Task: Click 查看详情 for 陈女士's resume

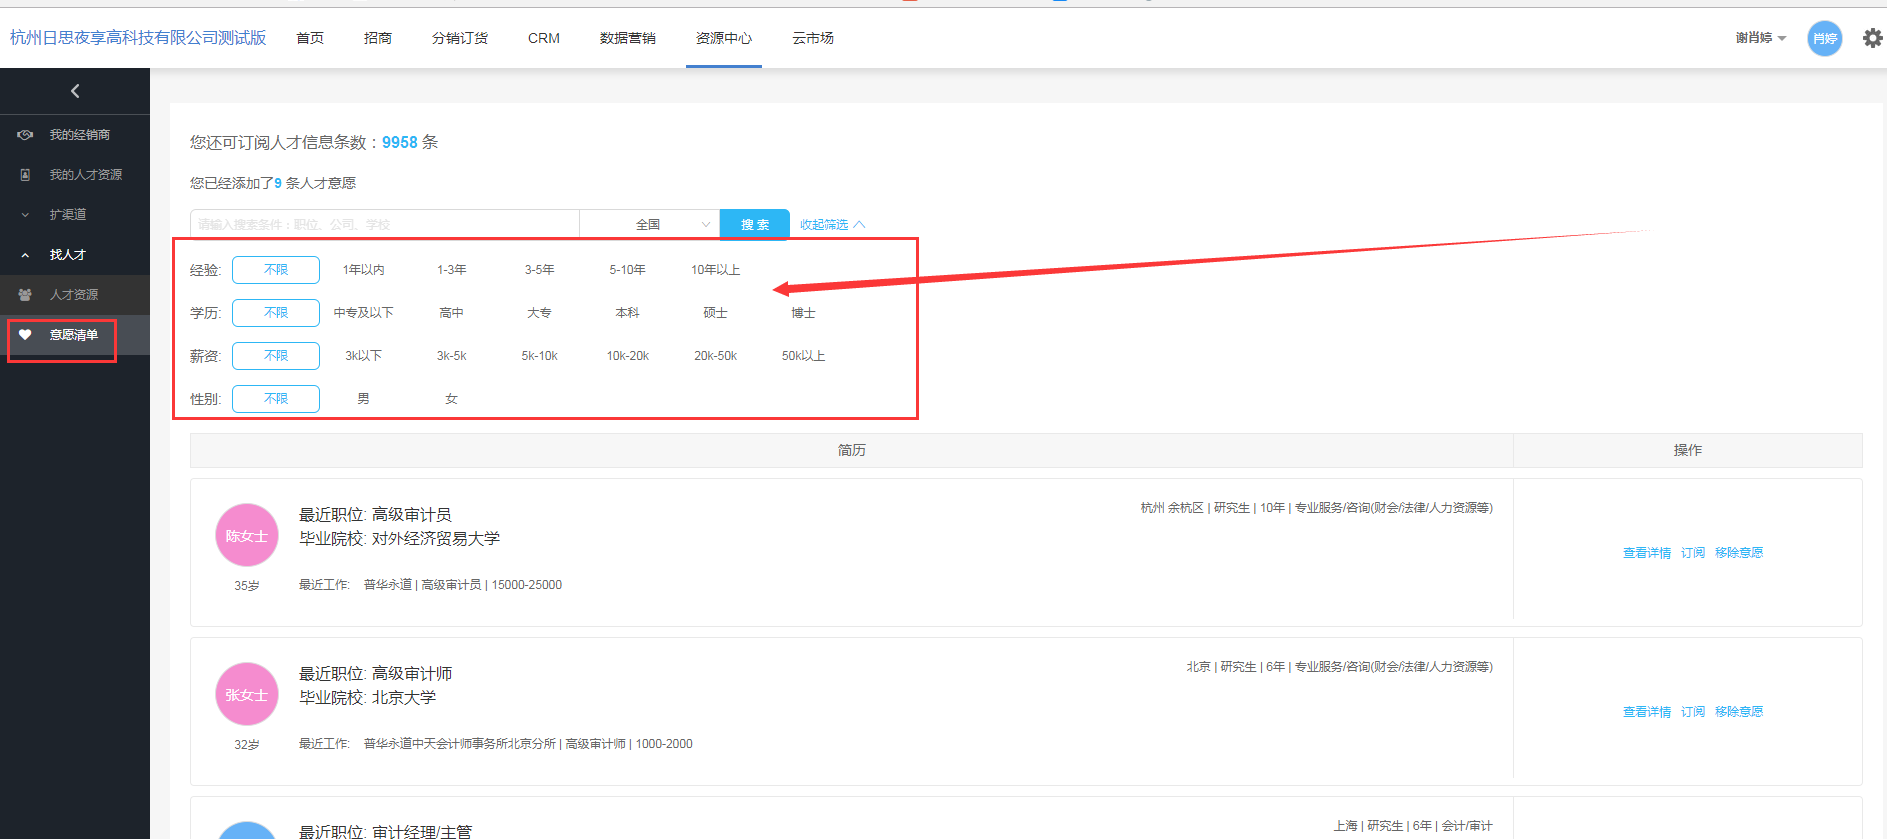Action: coord(1646,553)
